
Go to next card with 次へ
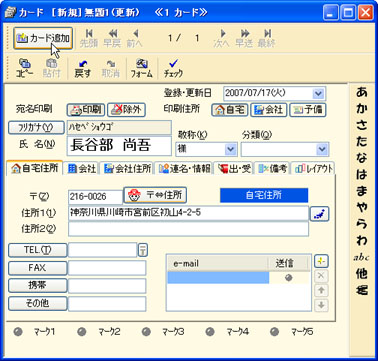tap(222, 38)
